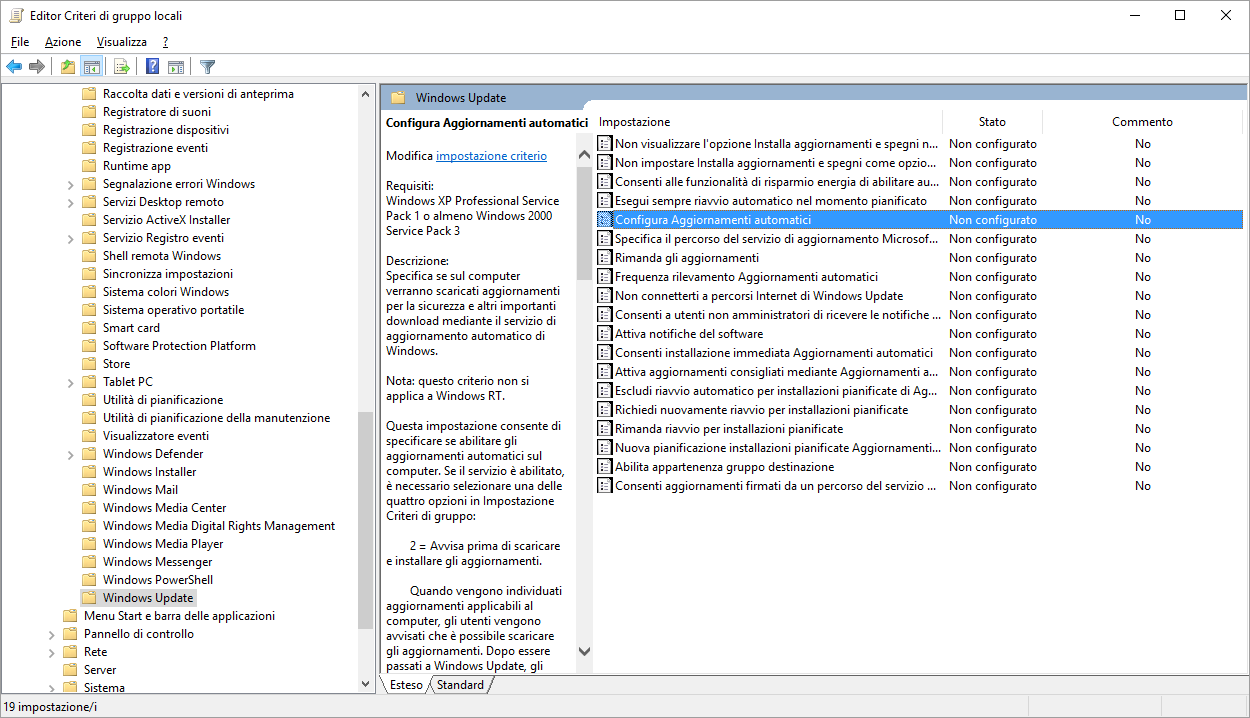1250x718 pixels.
Task: Sort by the Stato column header
Action: pyautogui.click(x=992, y=122)
